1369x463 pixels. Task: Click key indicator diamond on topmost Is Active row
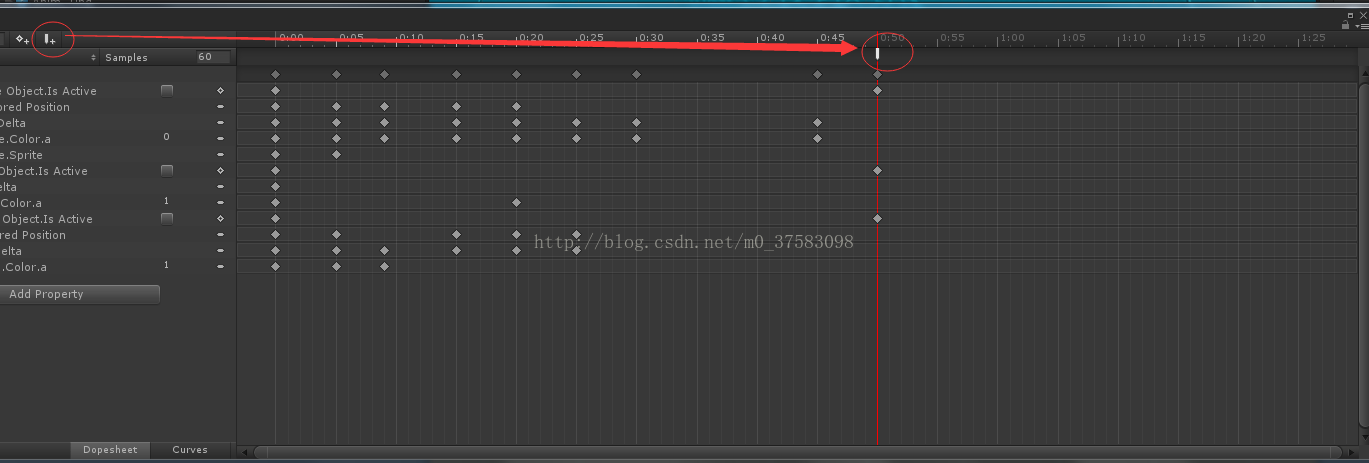(220, 91)
